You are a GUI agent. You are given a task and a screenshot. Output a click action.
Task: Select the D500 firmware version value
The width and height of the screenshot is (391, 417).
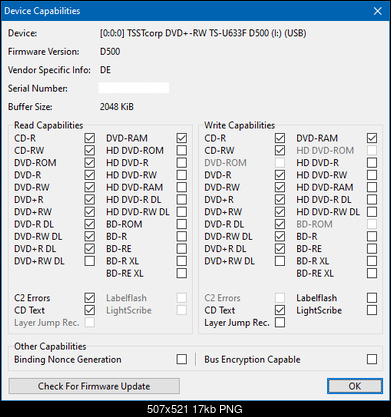click(x=110, y=52)
